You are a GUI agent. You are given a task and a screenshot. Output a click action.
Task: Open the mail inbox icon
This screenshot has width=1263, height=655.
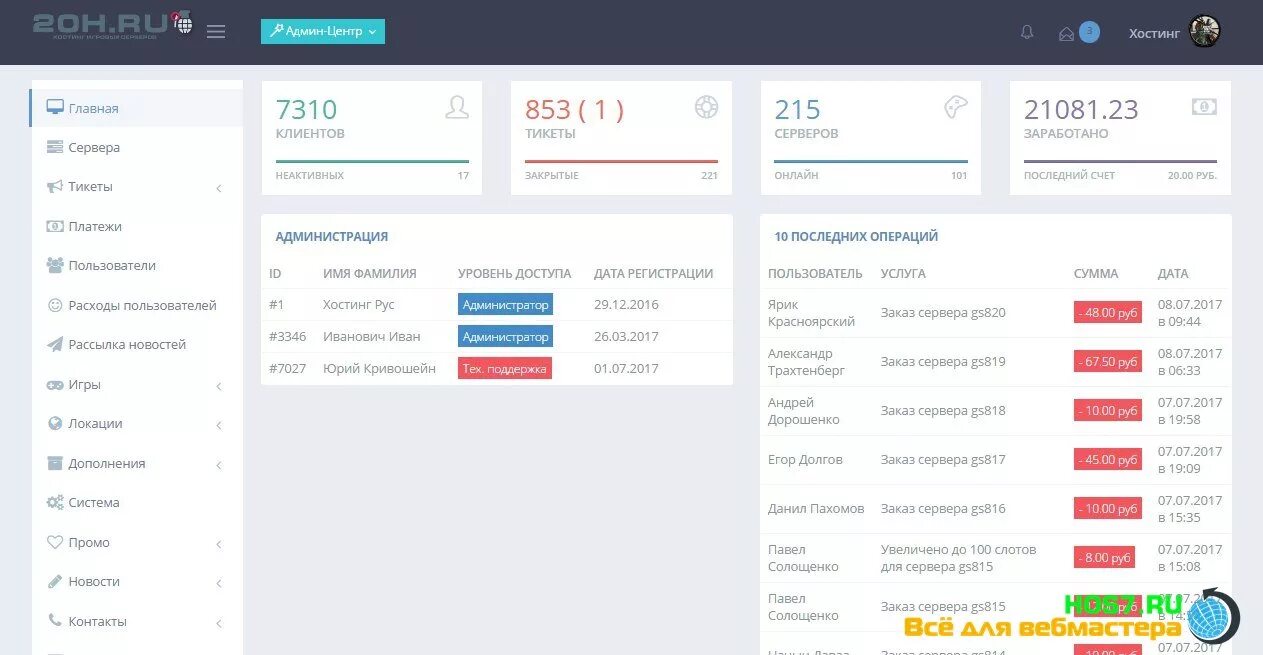tap(1066, 33)
